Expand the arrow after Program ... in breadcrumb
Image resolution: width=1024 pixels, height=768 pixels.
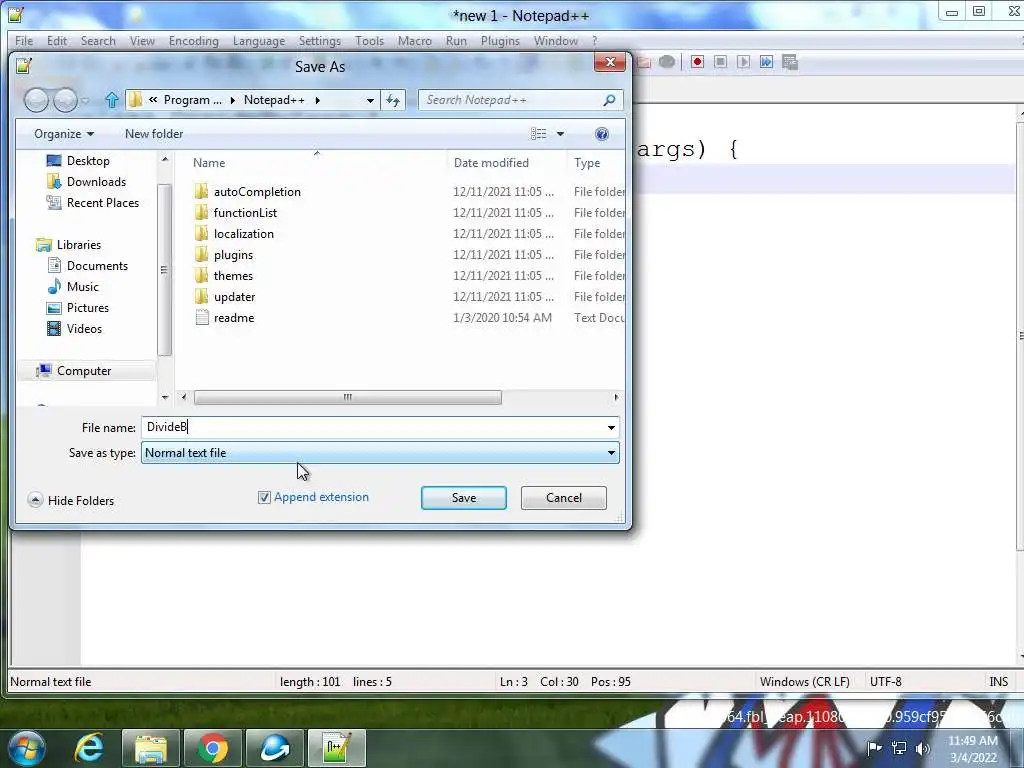pos(232,101)
